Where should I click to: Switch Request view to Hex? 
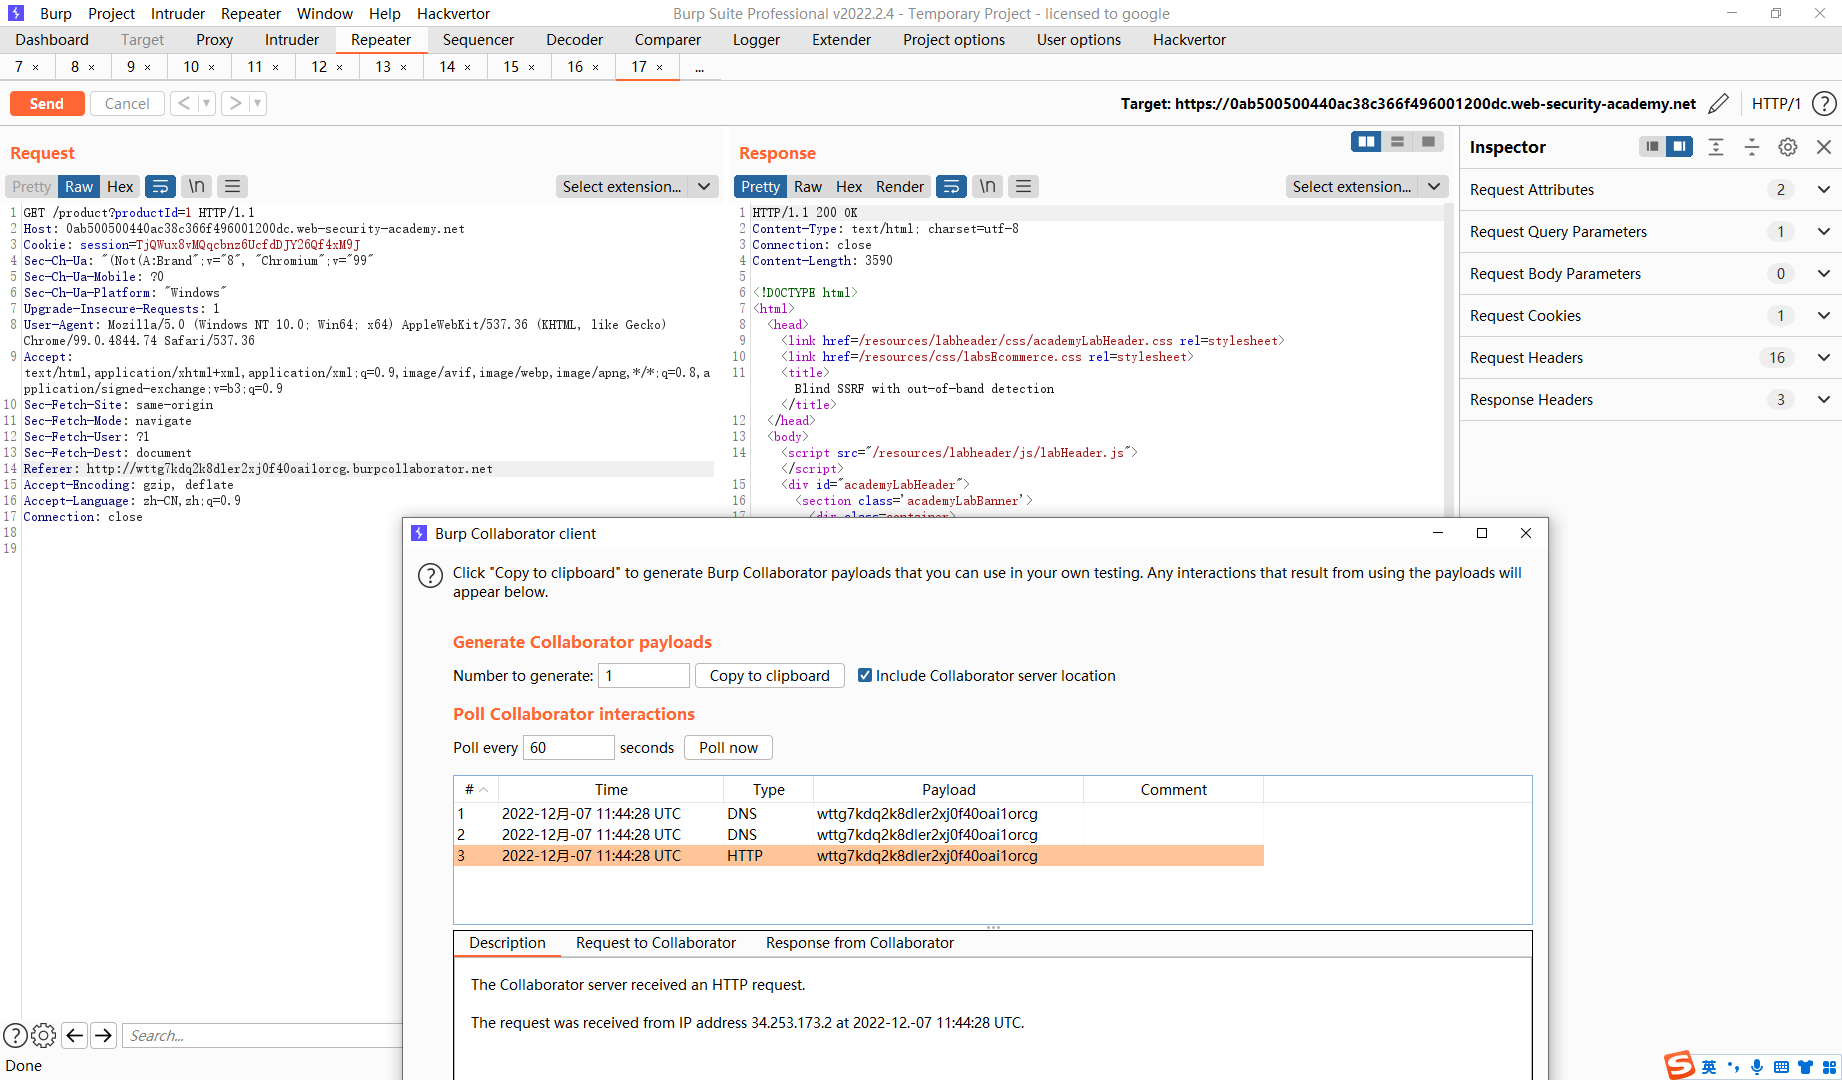(x=120, y=187)
